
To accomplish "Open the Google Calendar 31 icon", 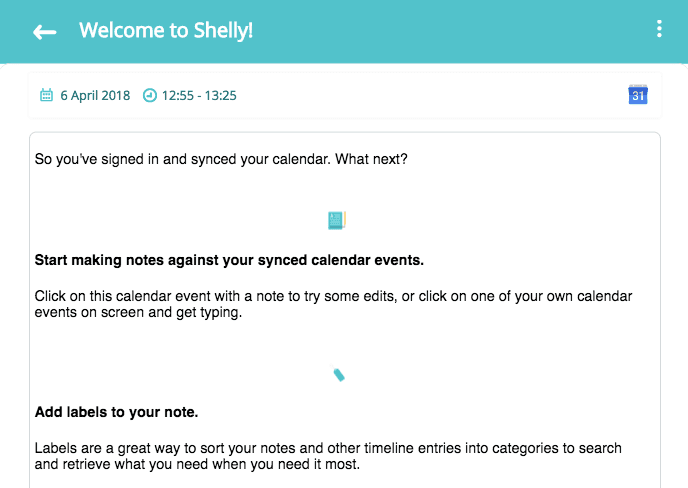I will click(638, 95).
